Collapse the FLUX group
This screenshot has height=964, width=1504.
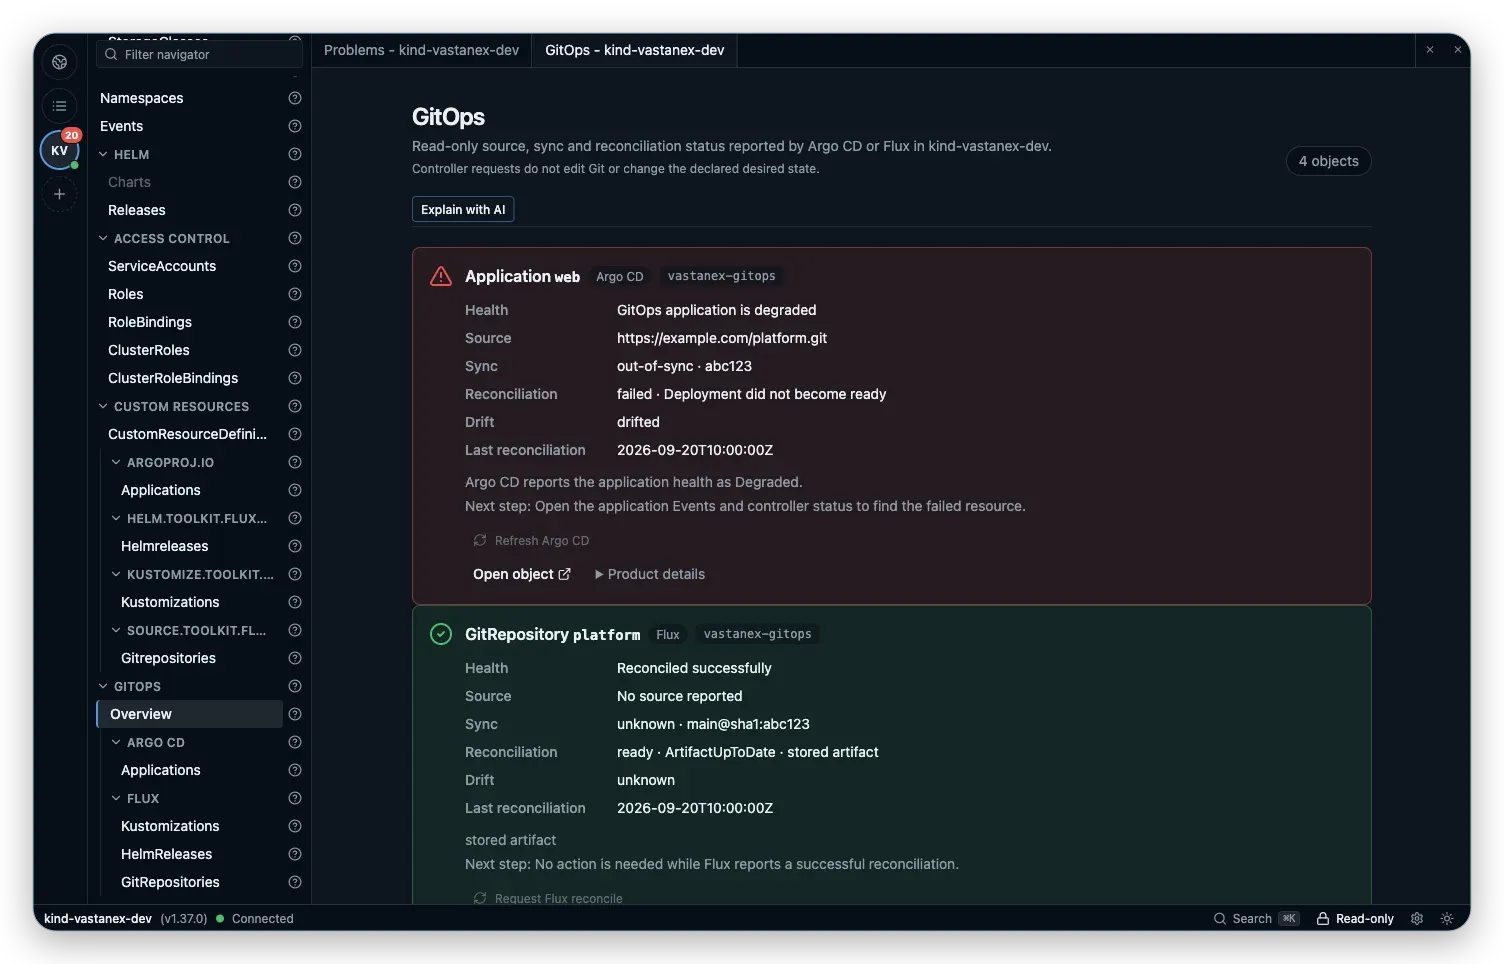click(116, 798)
